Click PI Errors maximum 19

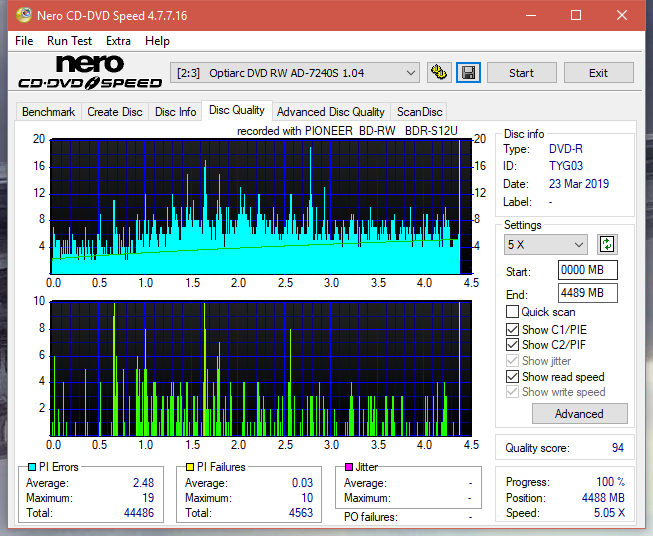point(148,498)
